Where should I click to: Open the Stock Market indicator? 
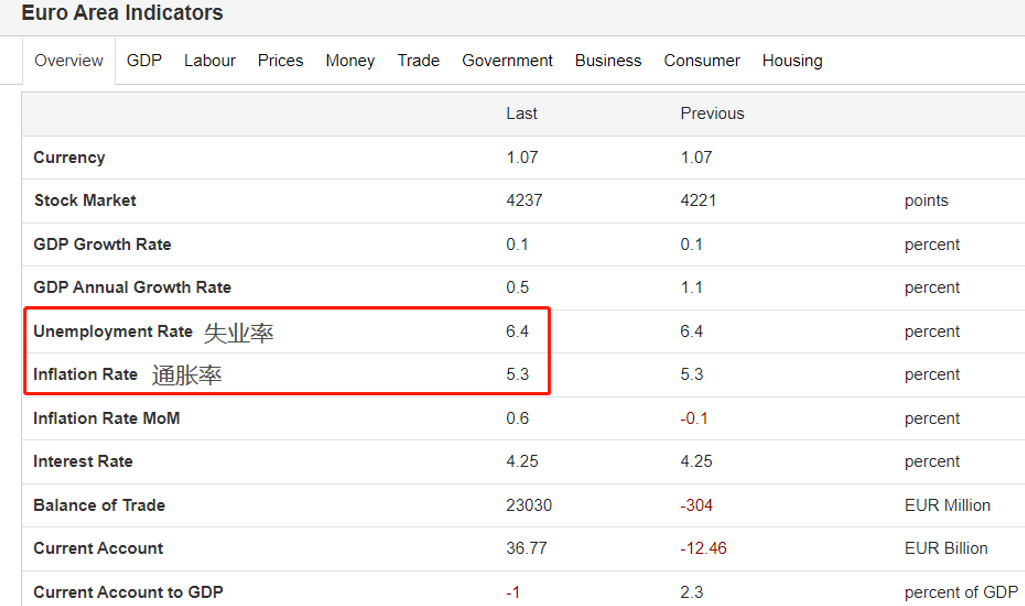point(85,201)
